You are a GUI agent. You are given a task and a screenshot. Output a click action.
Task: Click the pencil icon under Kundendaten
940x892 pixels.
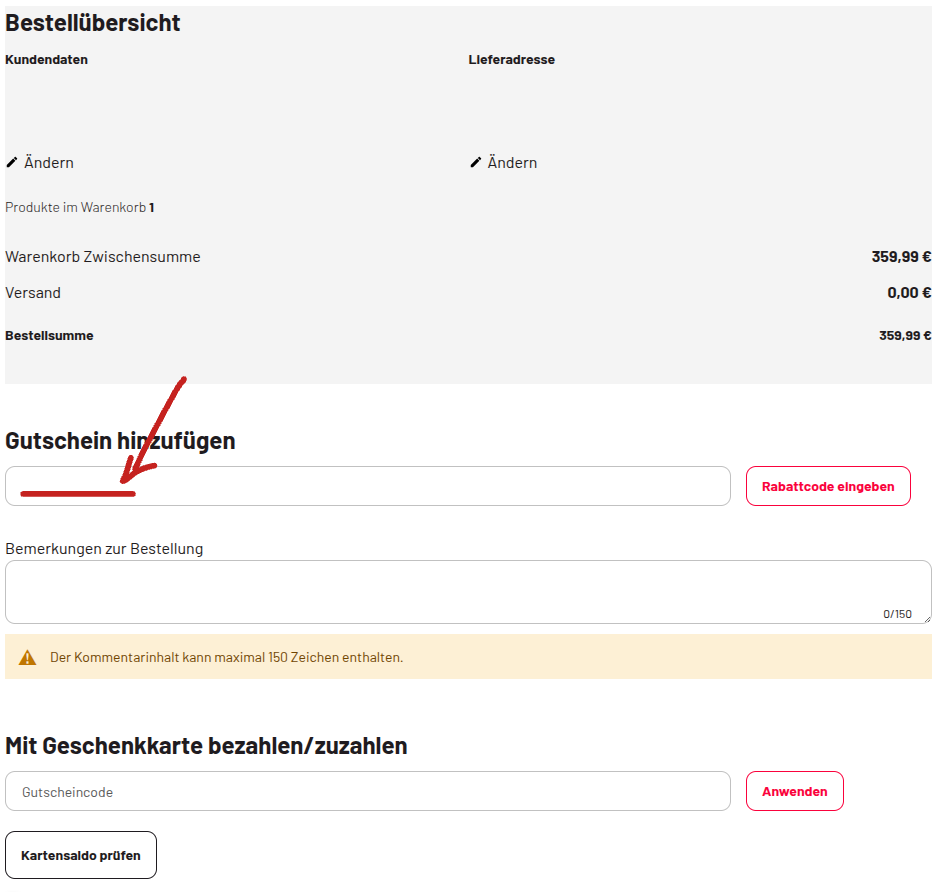coord(12,162)
